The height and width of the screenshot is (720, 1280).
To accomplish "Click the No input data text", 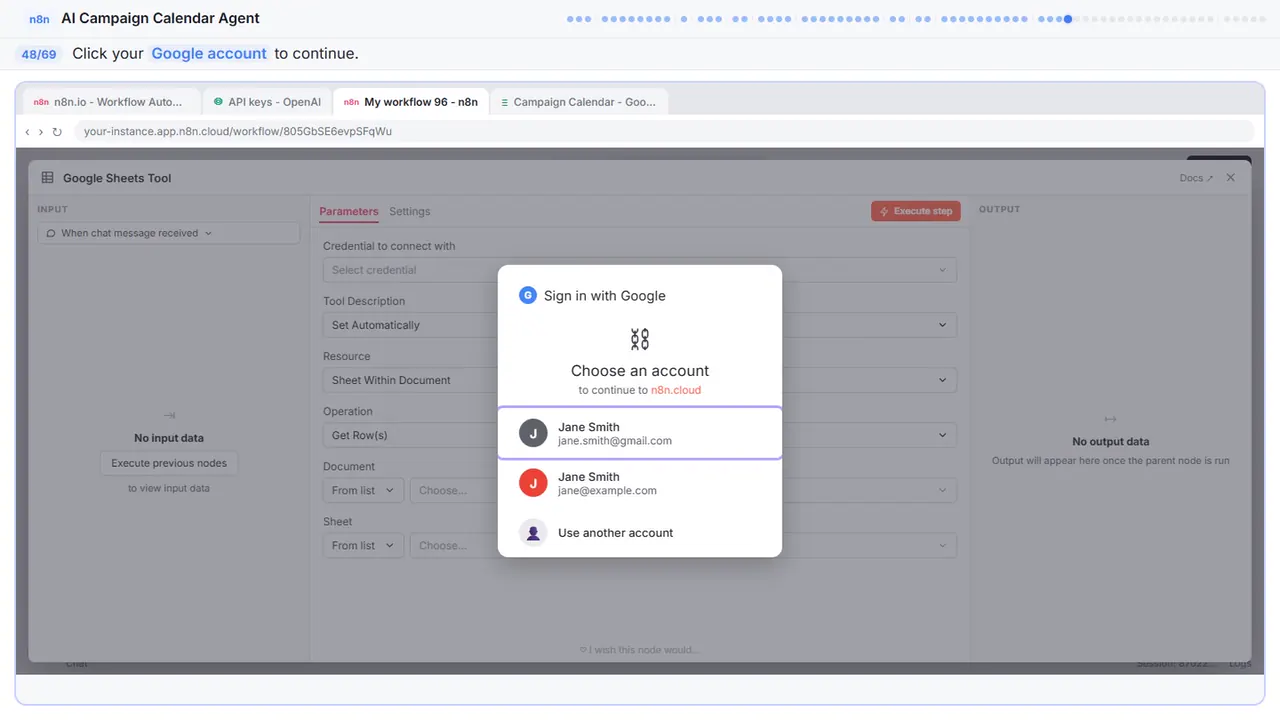I will (x=169, y=438).
